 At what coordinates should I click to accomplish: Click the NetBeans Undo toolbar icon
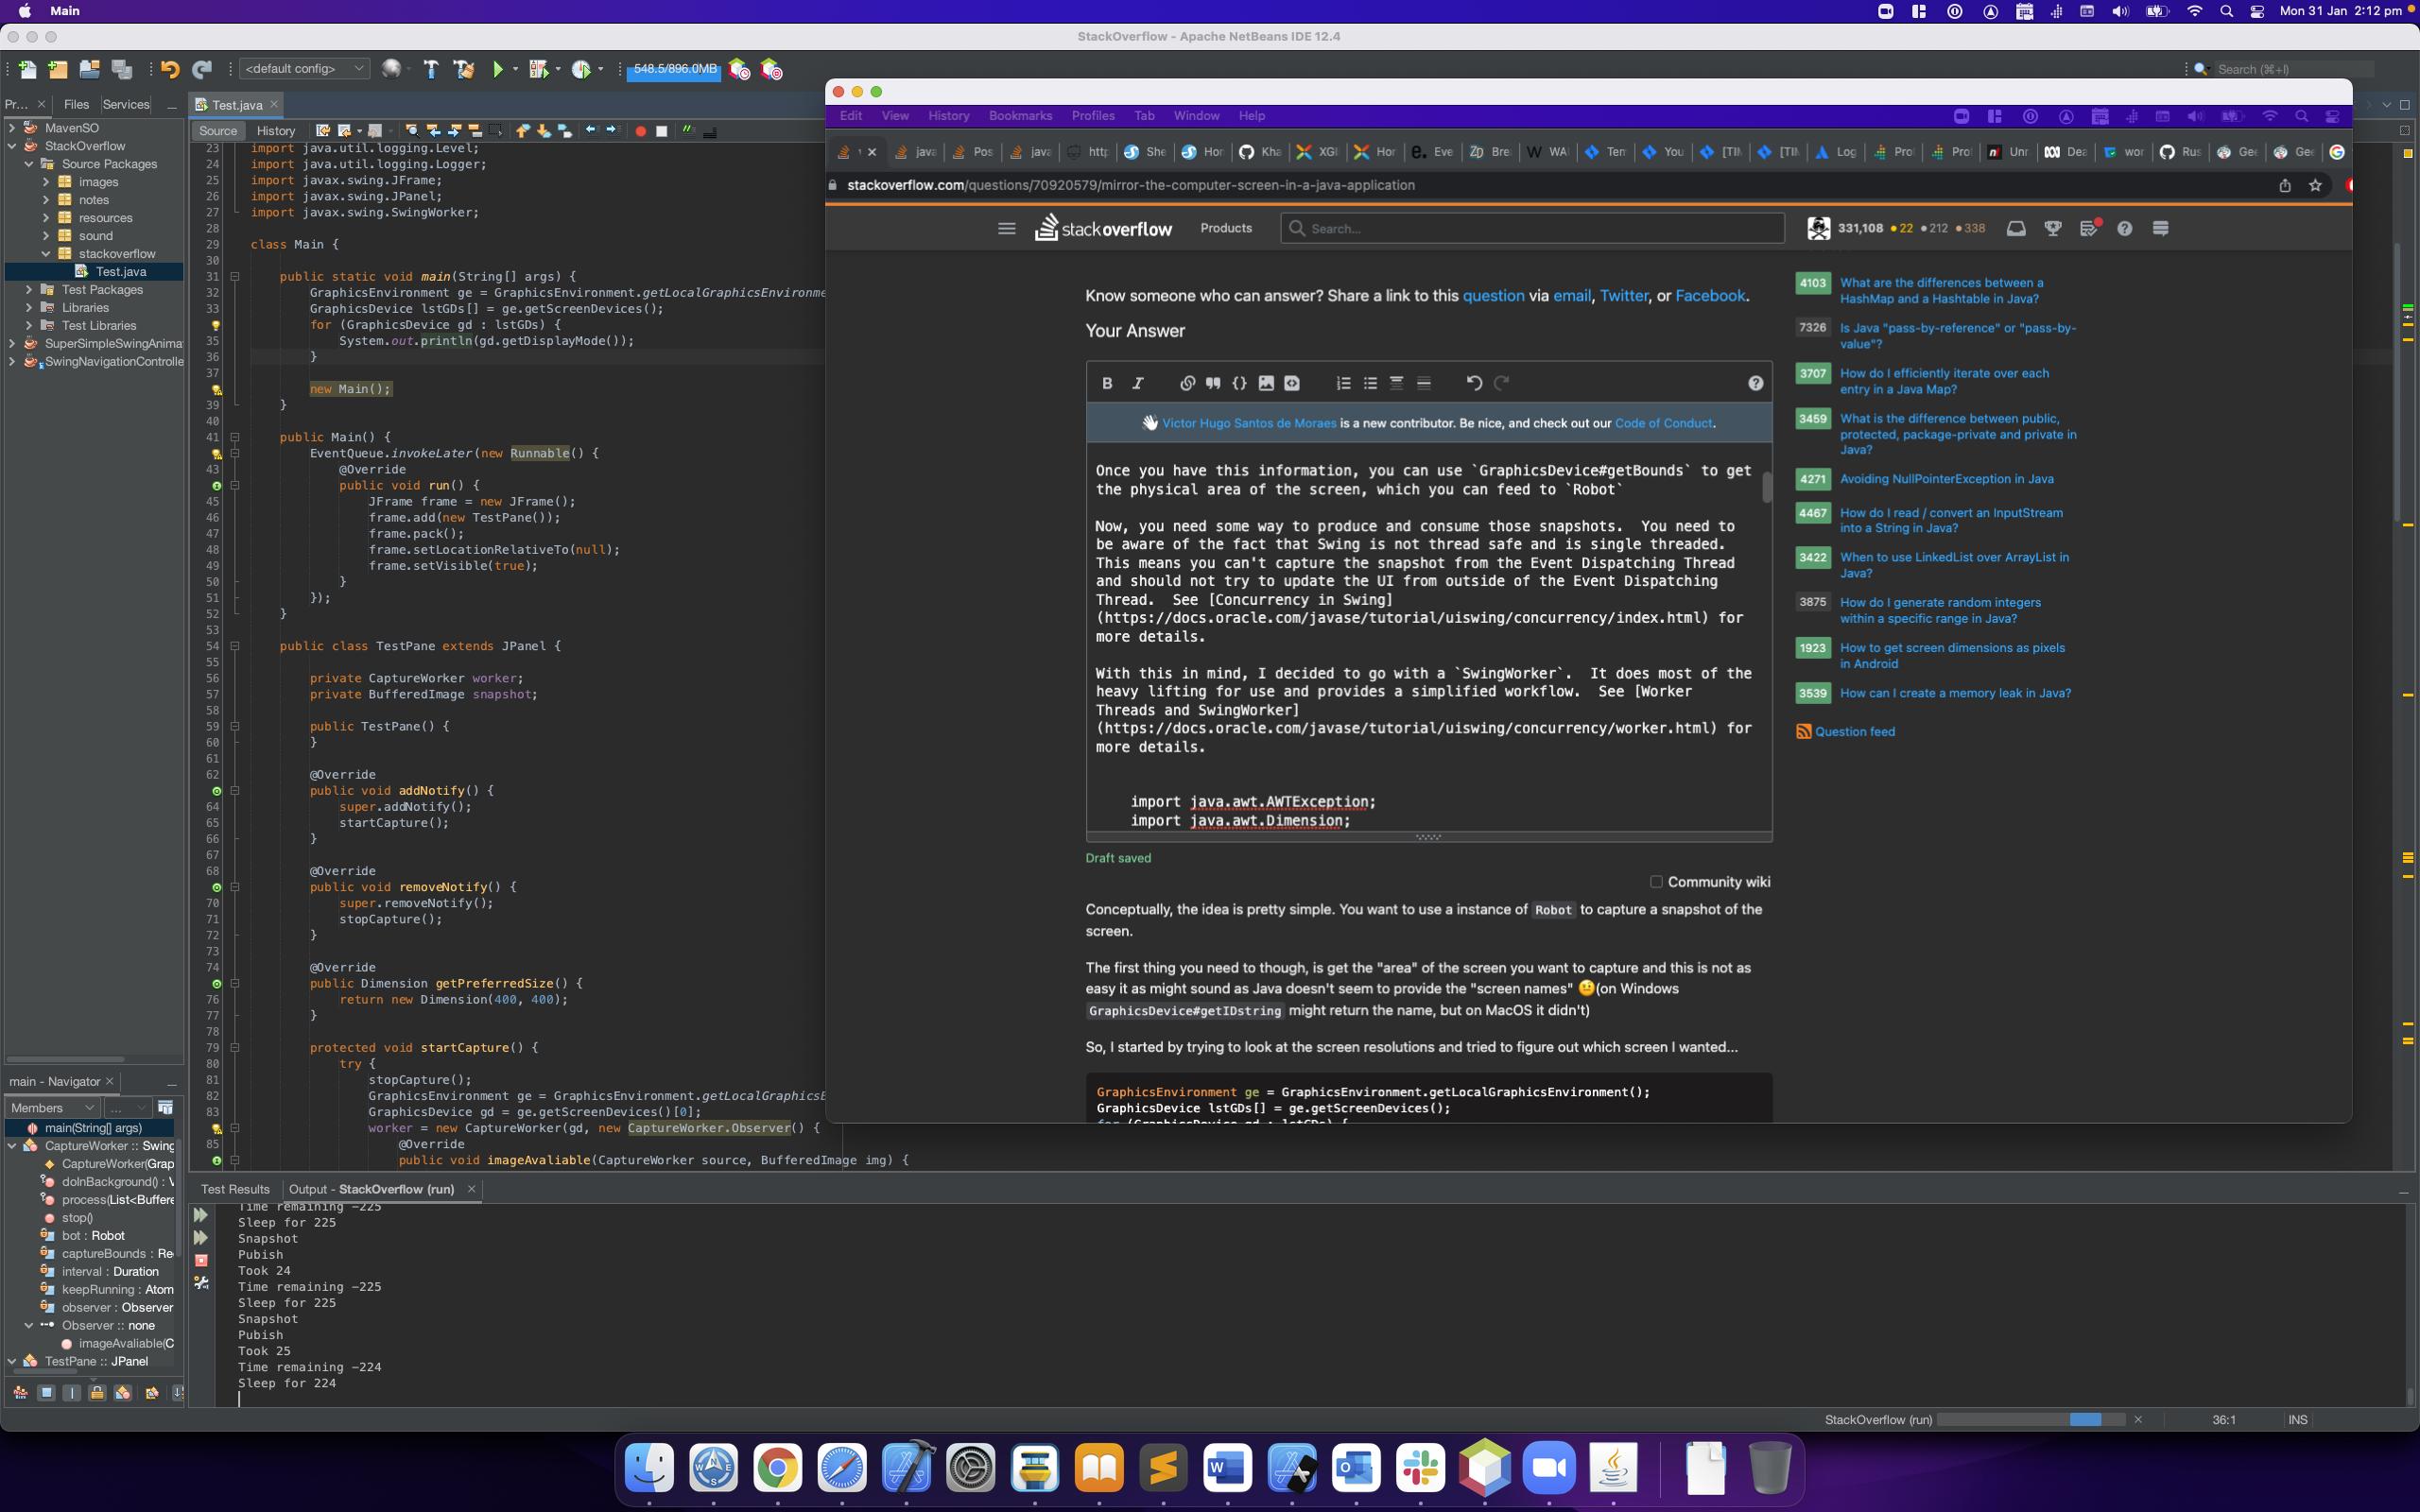click(170, 69)
